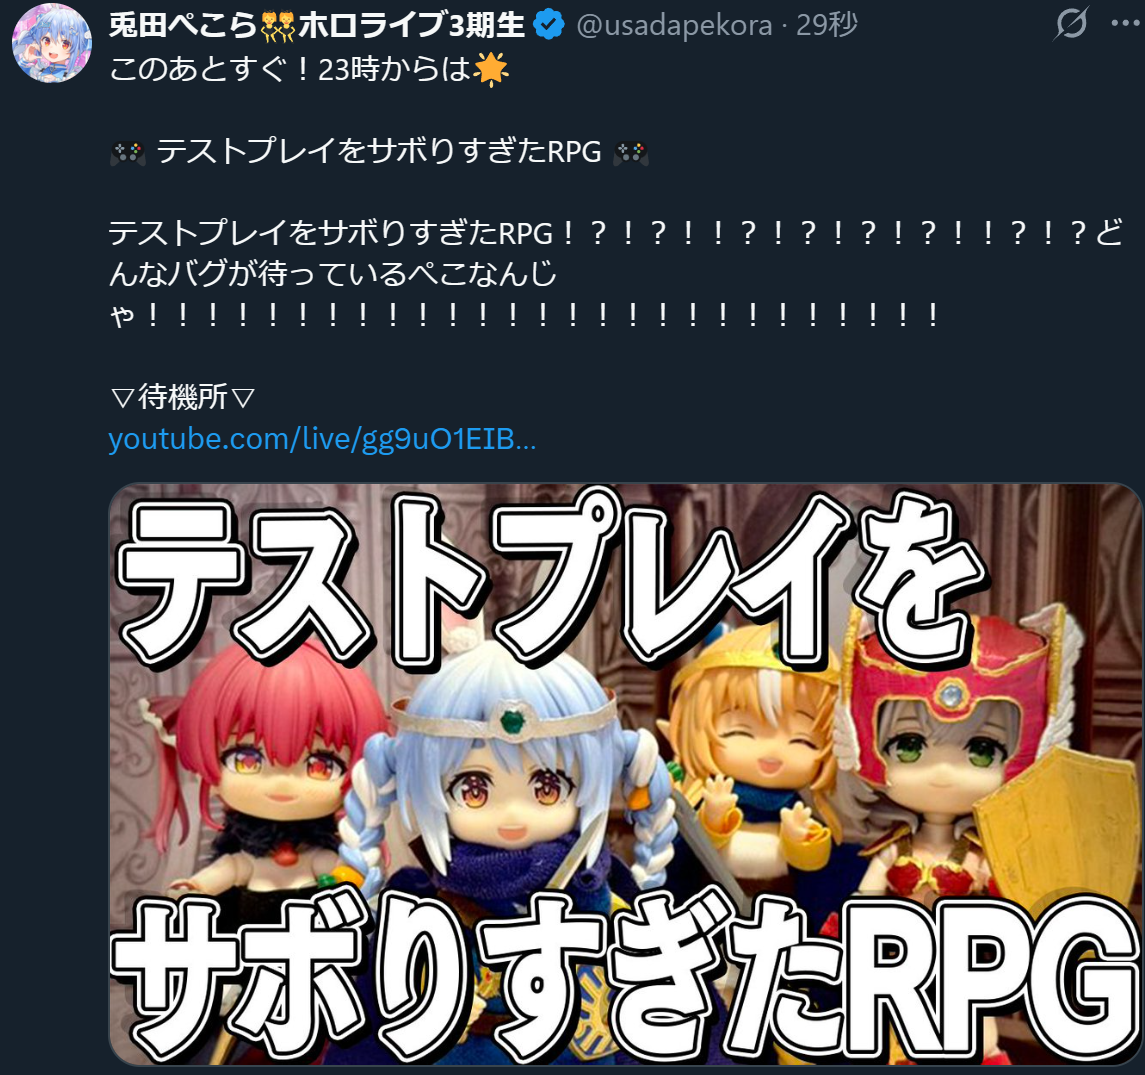Click the blue verified badge
Viewport: 1145px width, 1075px height.
(548, 26)
